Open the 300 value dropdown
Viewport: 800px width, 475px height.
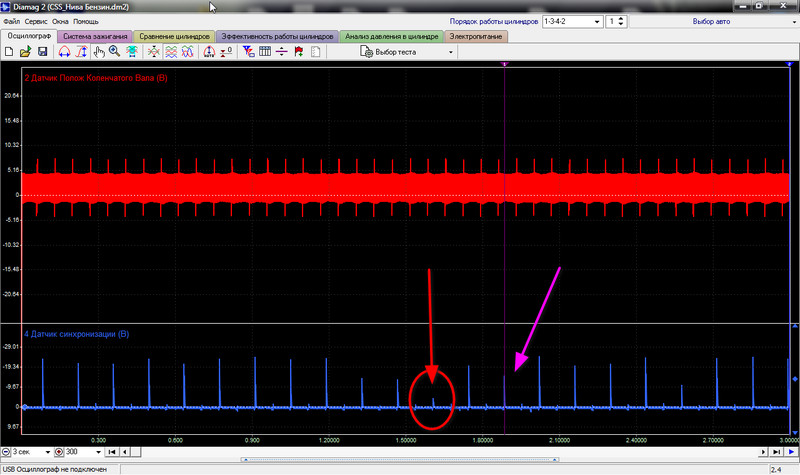[x=98, y=452]
